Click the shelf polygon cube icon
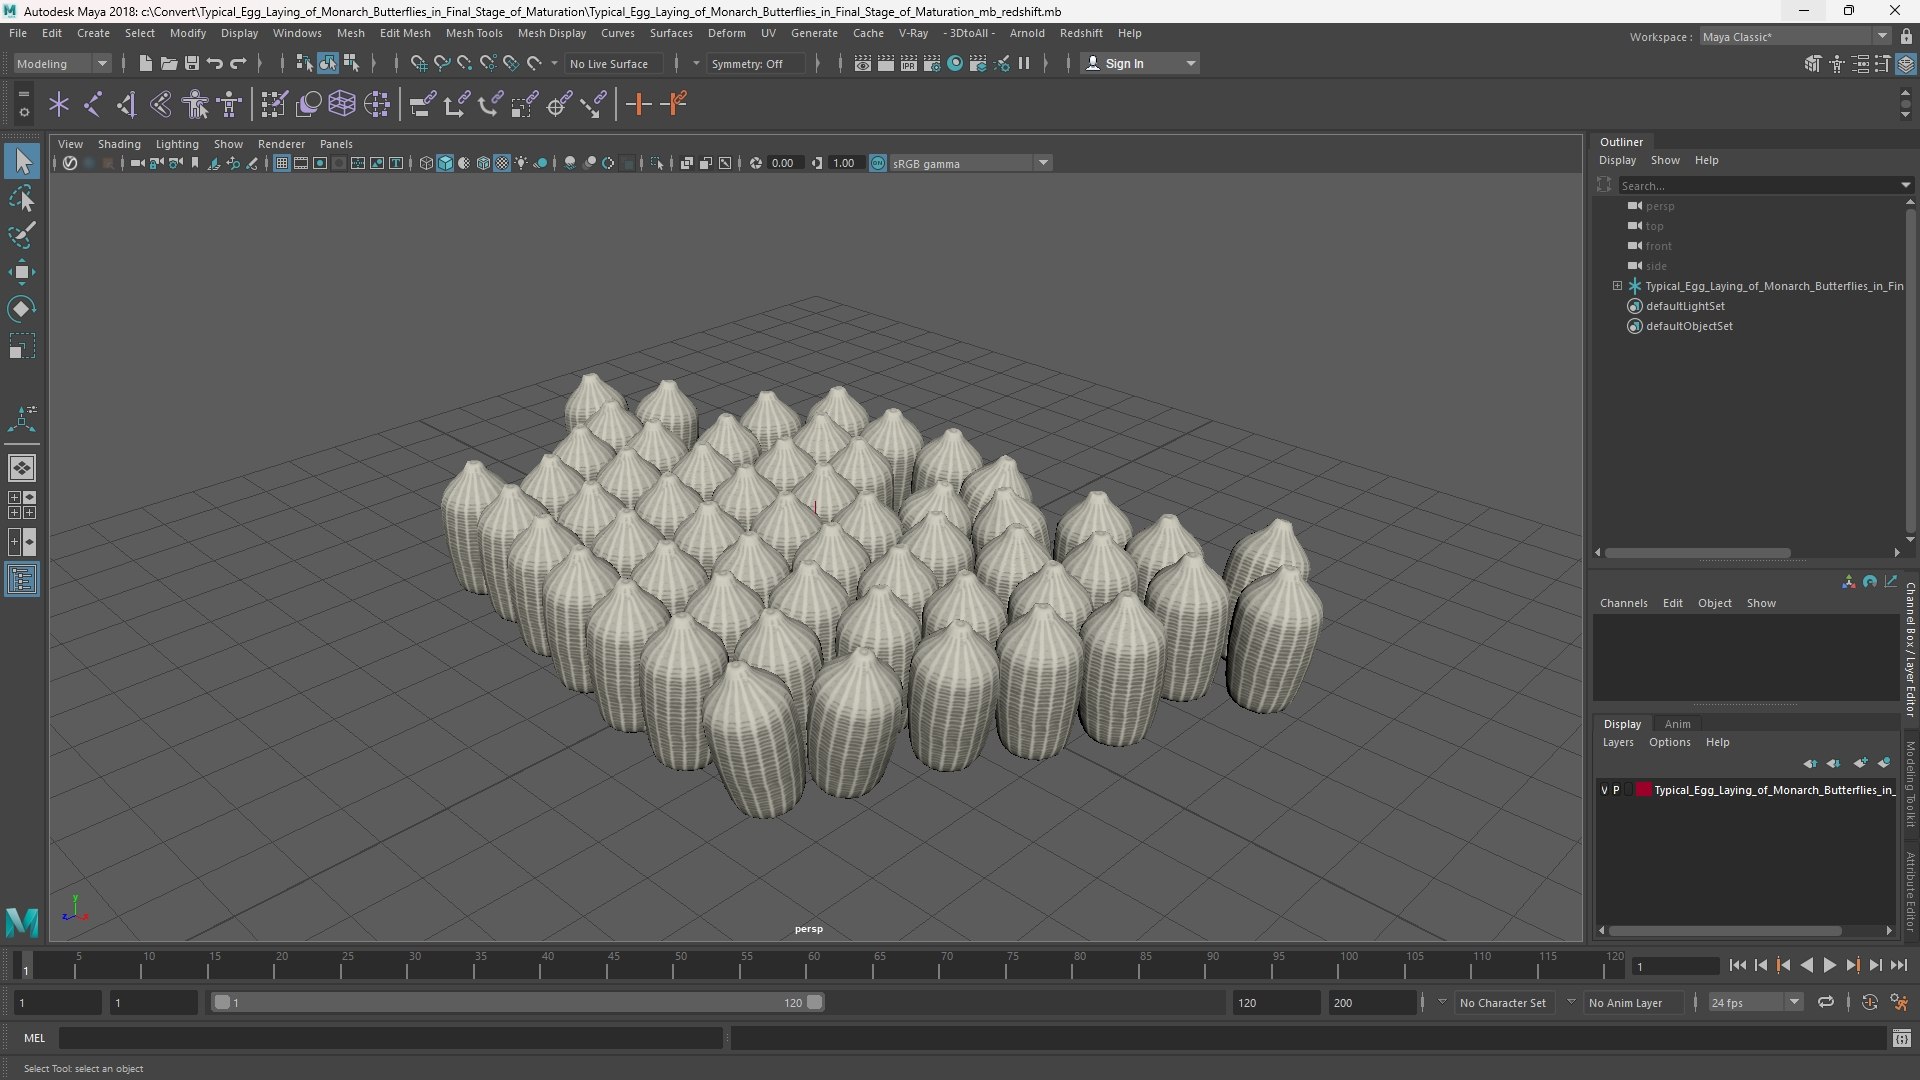Viewport: 1920px width, 1080px height. (x=342, y=104)
